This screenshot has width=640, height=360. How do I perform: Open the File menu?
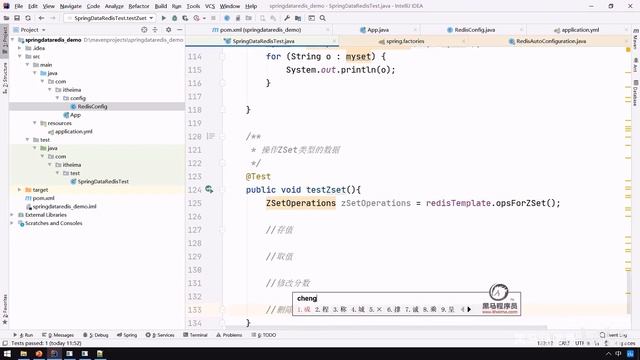point(18,6)
